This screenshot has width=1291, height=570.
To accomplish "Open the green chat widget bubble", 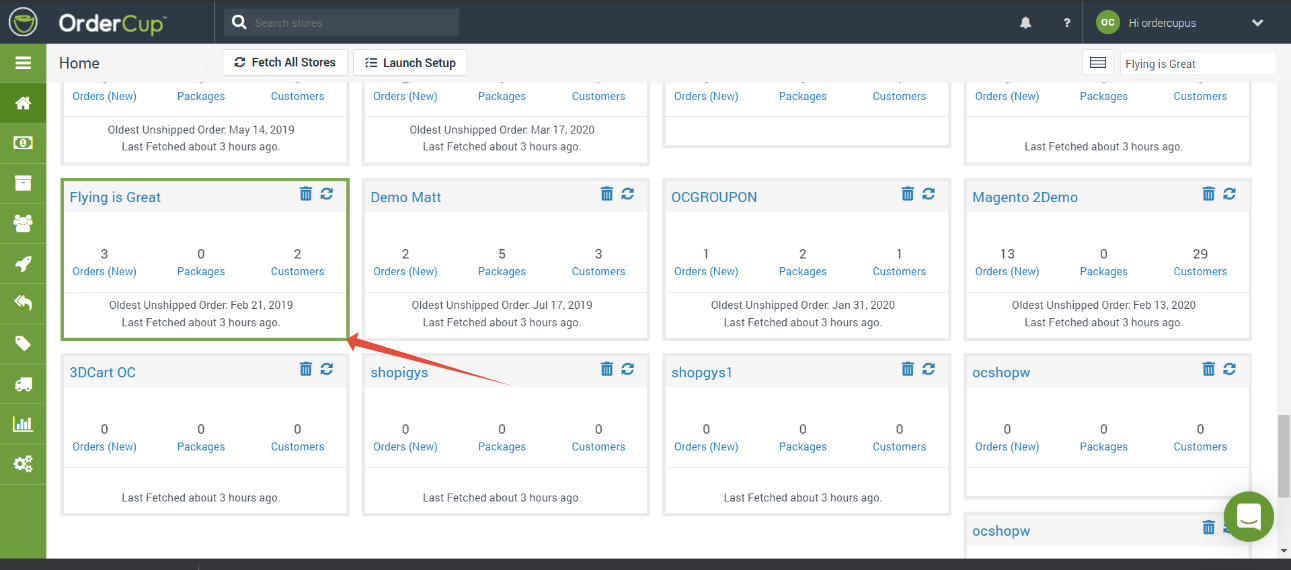I will pos(1248,516).
